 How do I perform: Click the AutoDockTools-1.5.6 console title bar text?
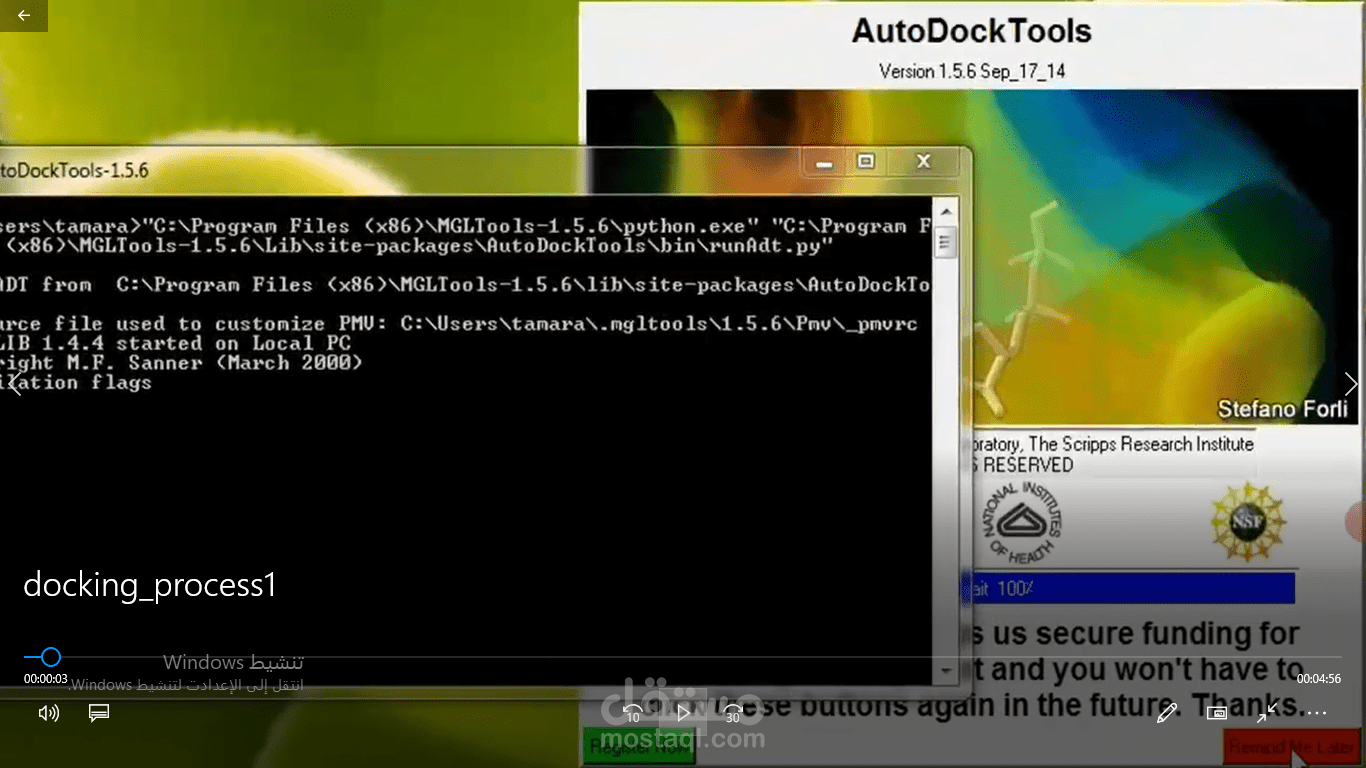tap(74, 170)
